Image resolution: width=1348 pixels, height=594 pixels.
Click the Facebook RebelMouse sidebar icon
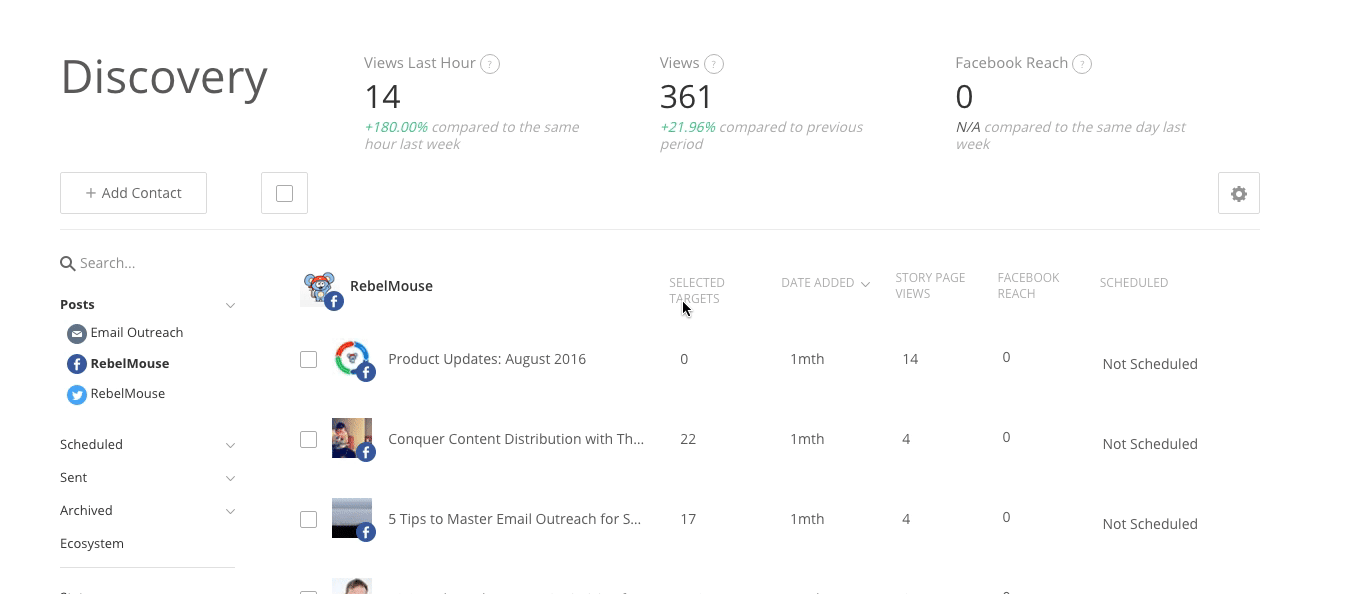coord(76,364)
